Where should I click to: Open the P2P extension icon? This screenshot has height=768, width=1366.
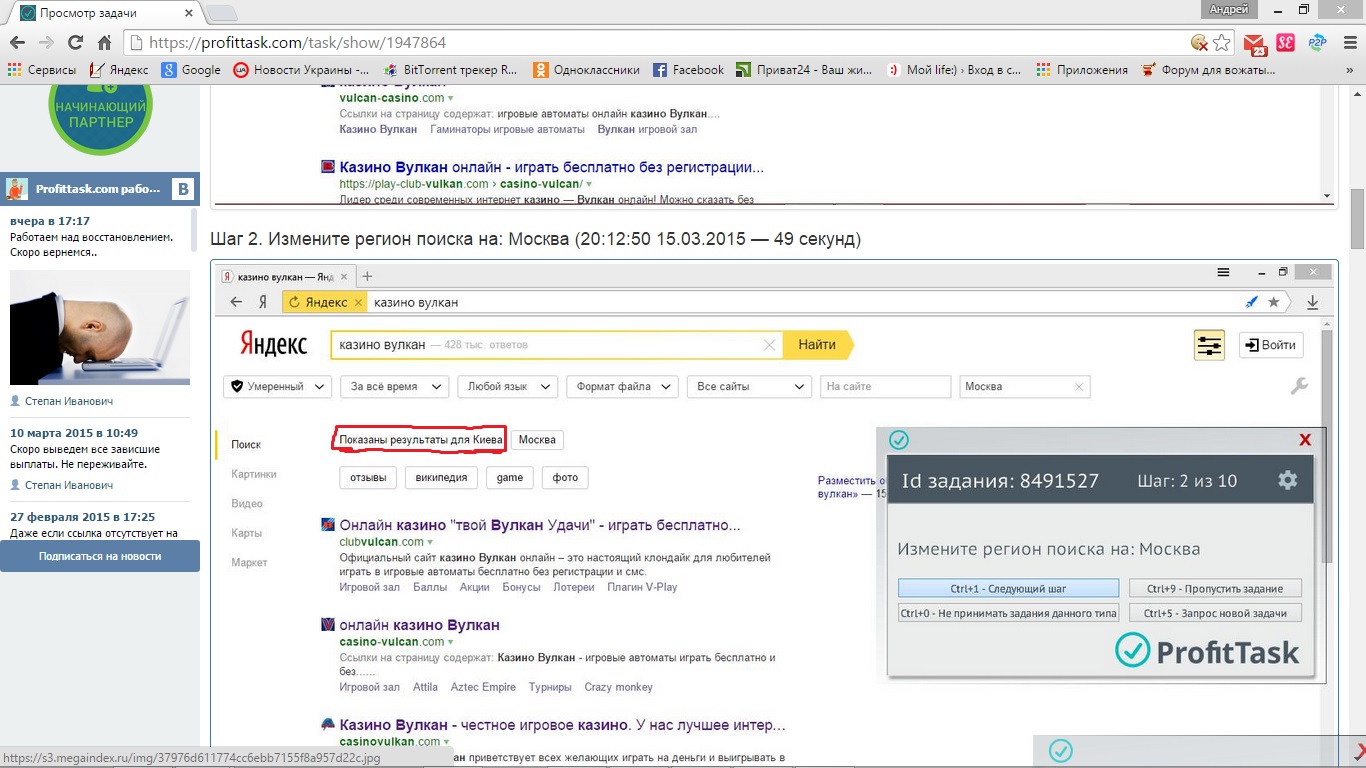(x=1317, y=43)
